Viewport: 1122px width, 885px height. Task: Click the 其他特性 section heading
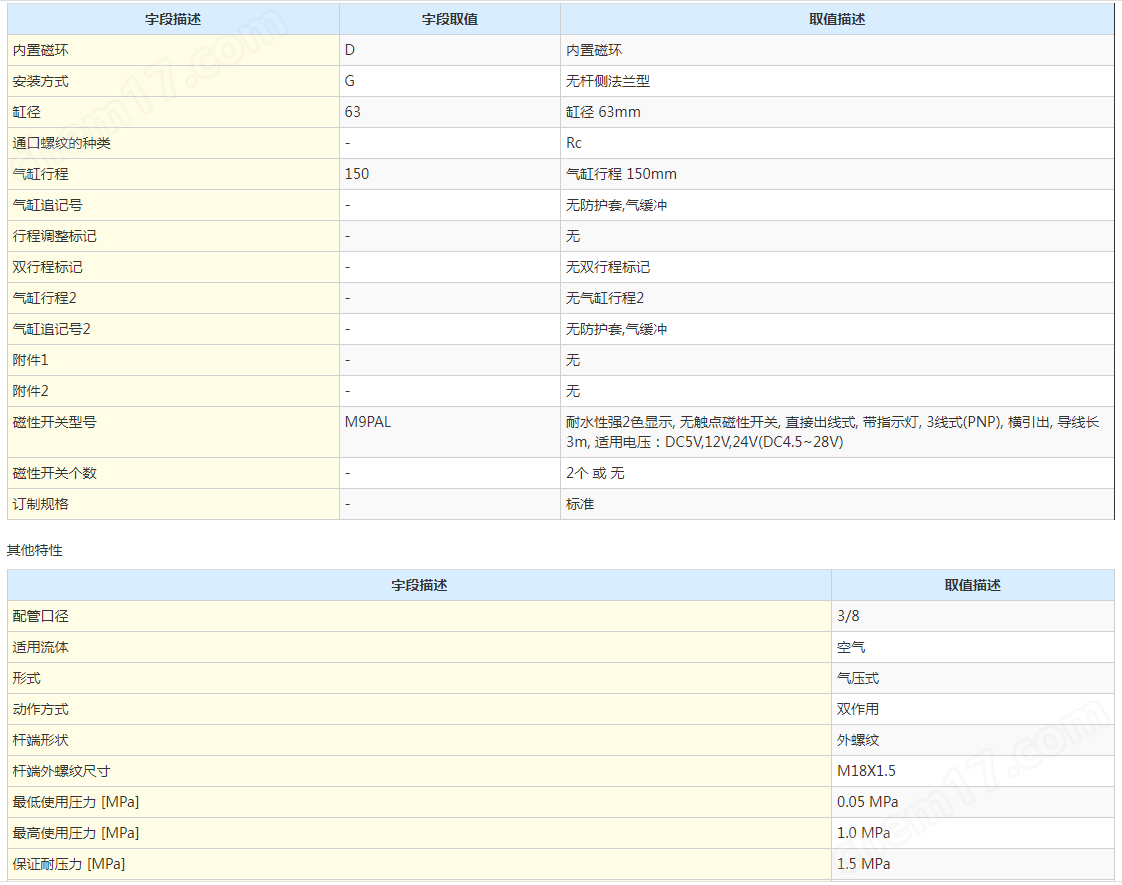coord(34,550)
